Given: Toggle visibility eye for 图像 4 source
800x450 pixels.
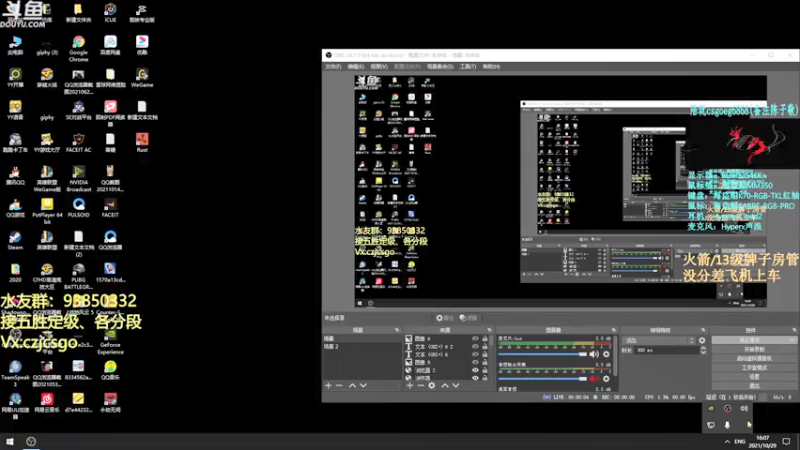Looking at the screenshot, I should (475, 338).
